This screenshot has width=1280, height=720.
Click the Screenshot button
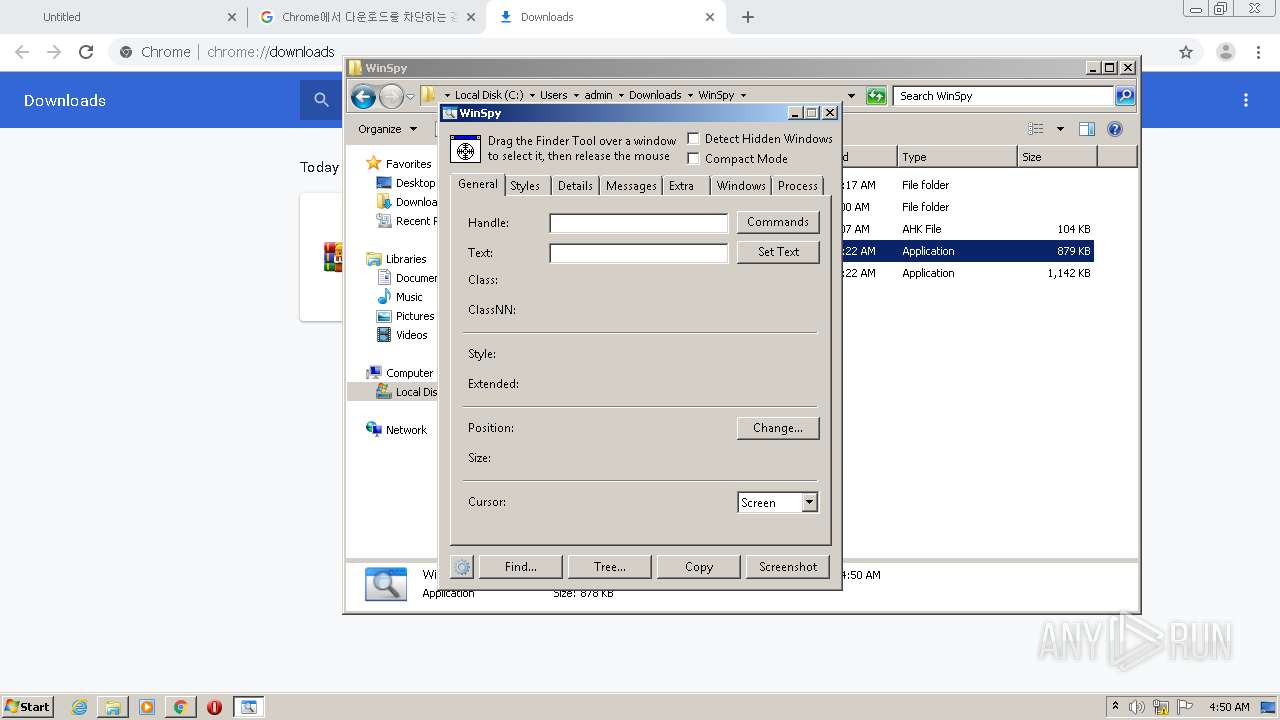pos(788,567)
